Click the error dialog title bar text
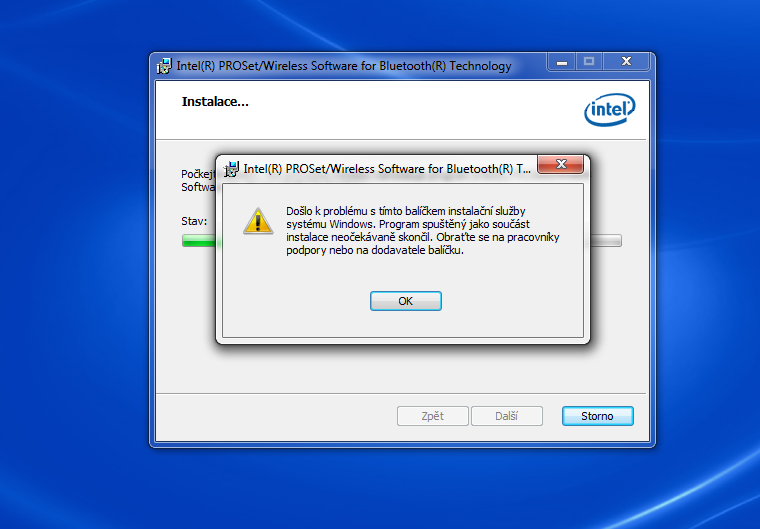Viewport: 760px width, 529px height. (387, 169)
